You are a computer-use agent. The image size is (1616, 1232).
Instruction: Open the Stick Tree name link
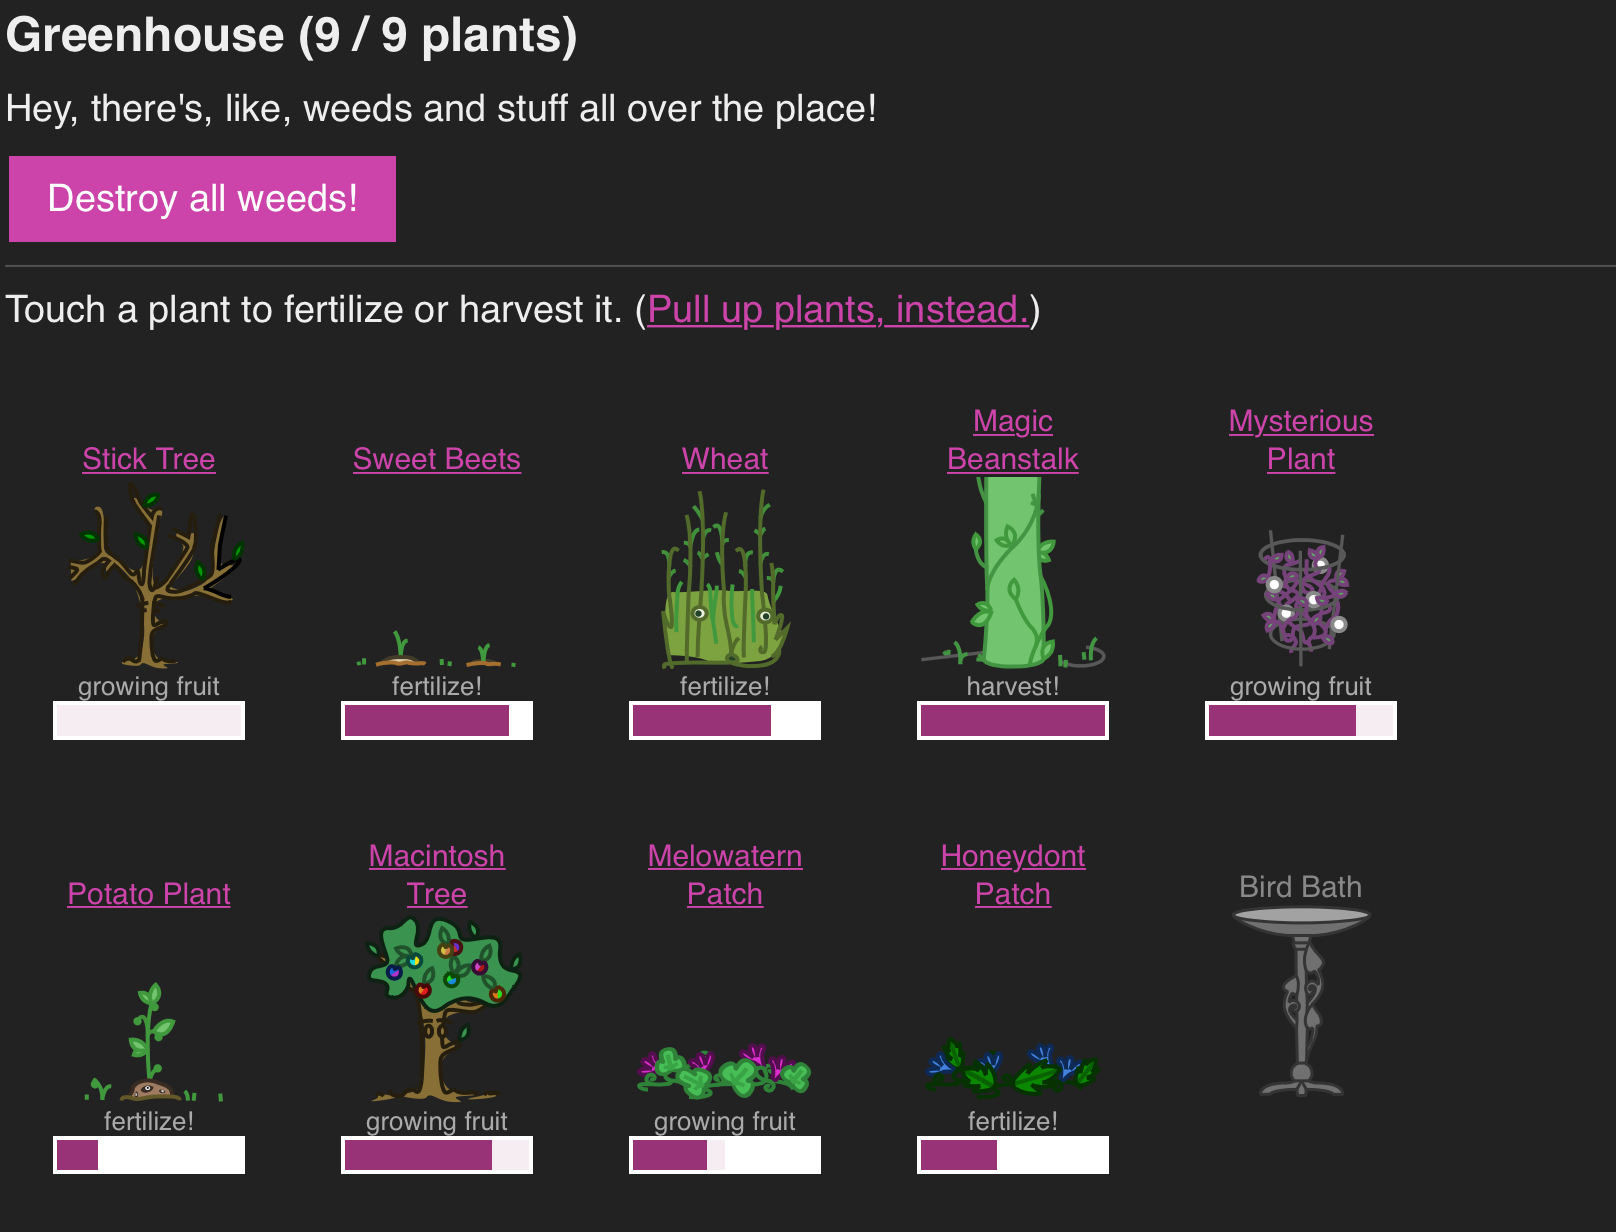click(x=149, y=459)
